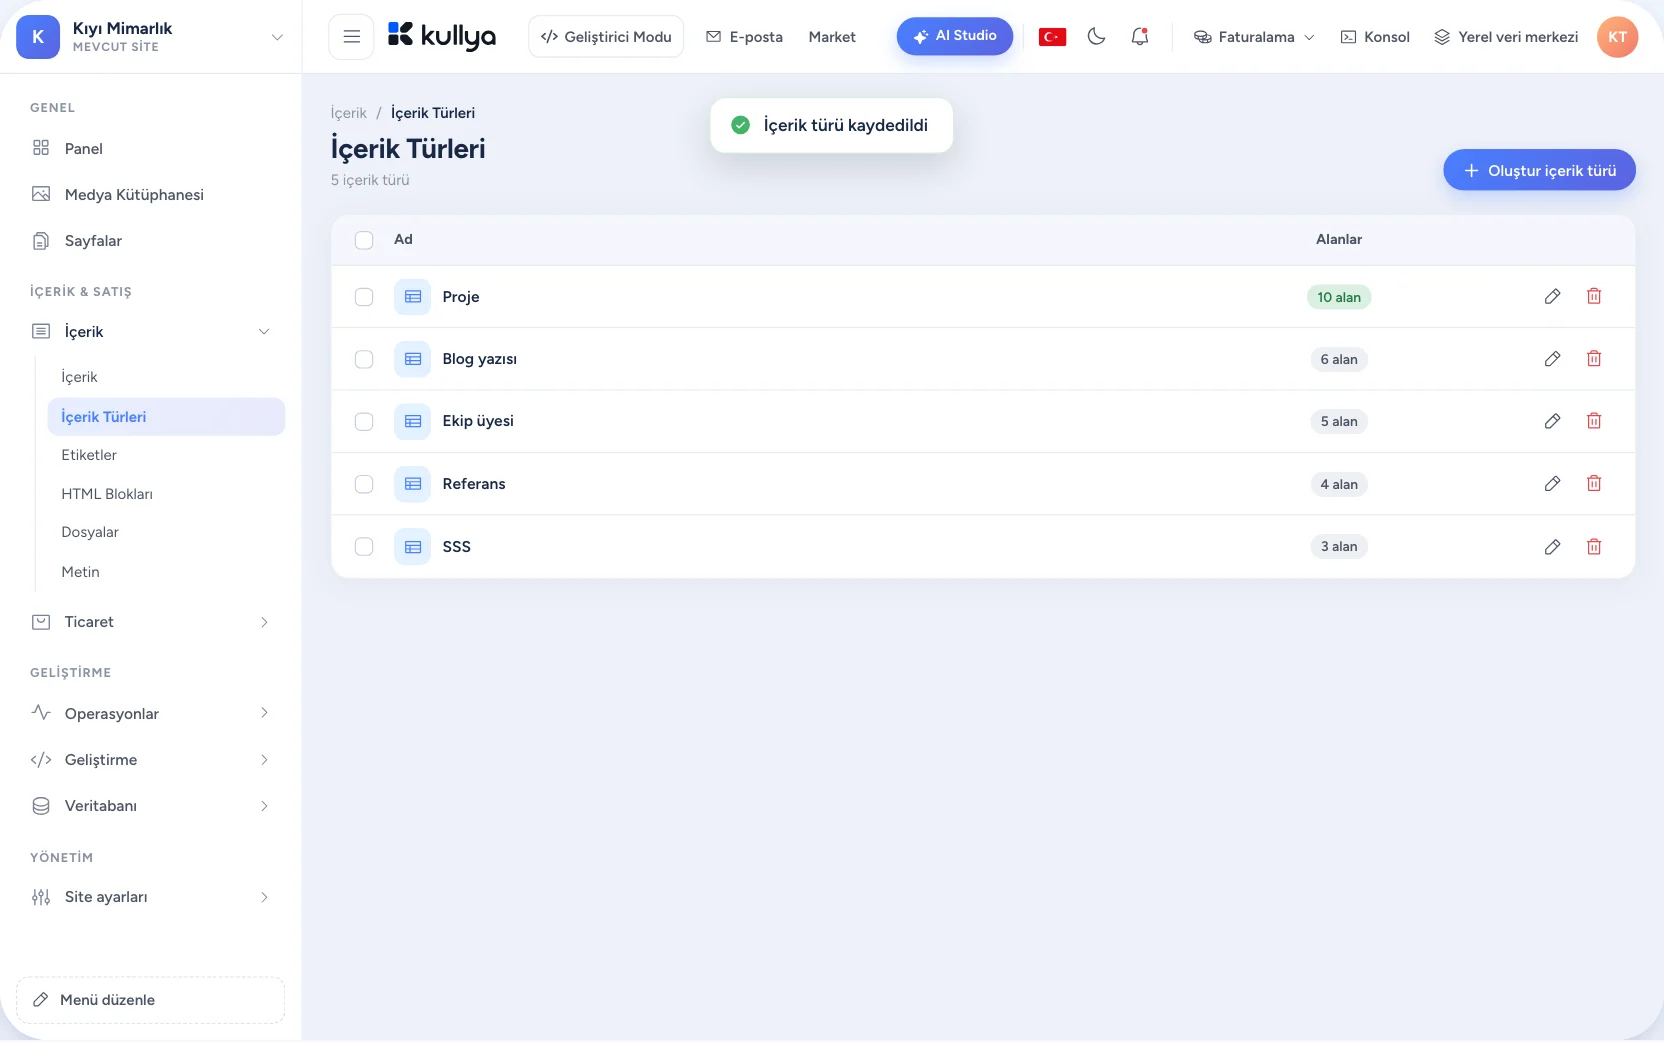Open the Kıyı Mimarlık site switcher
This screenshot has width=1664, height=1042.
click(151, 37)
